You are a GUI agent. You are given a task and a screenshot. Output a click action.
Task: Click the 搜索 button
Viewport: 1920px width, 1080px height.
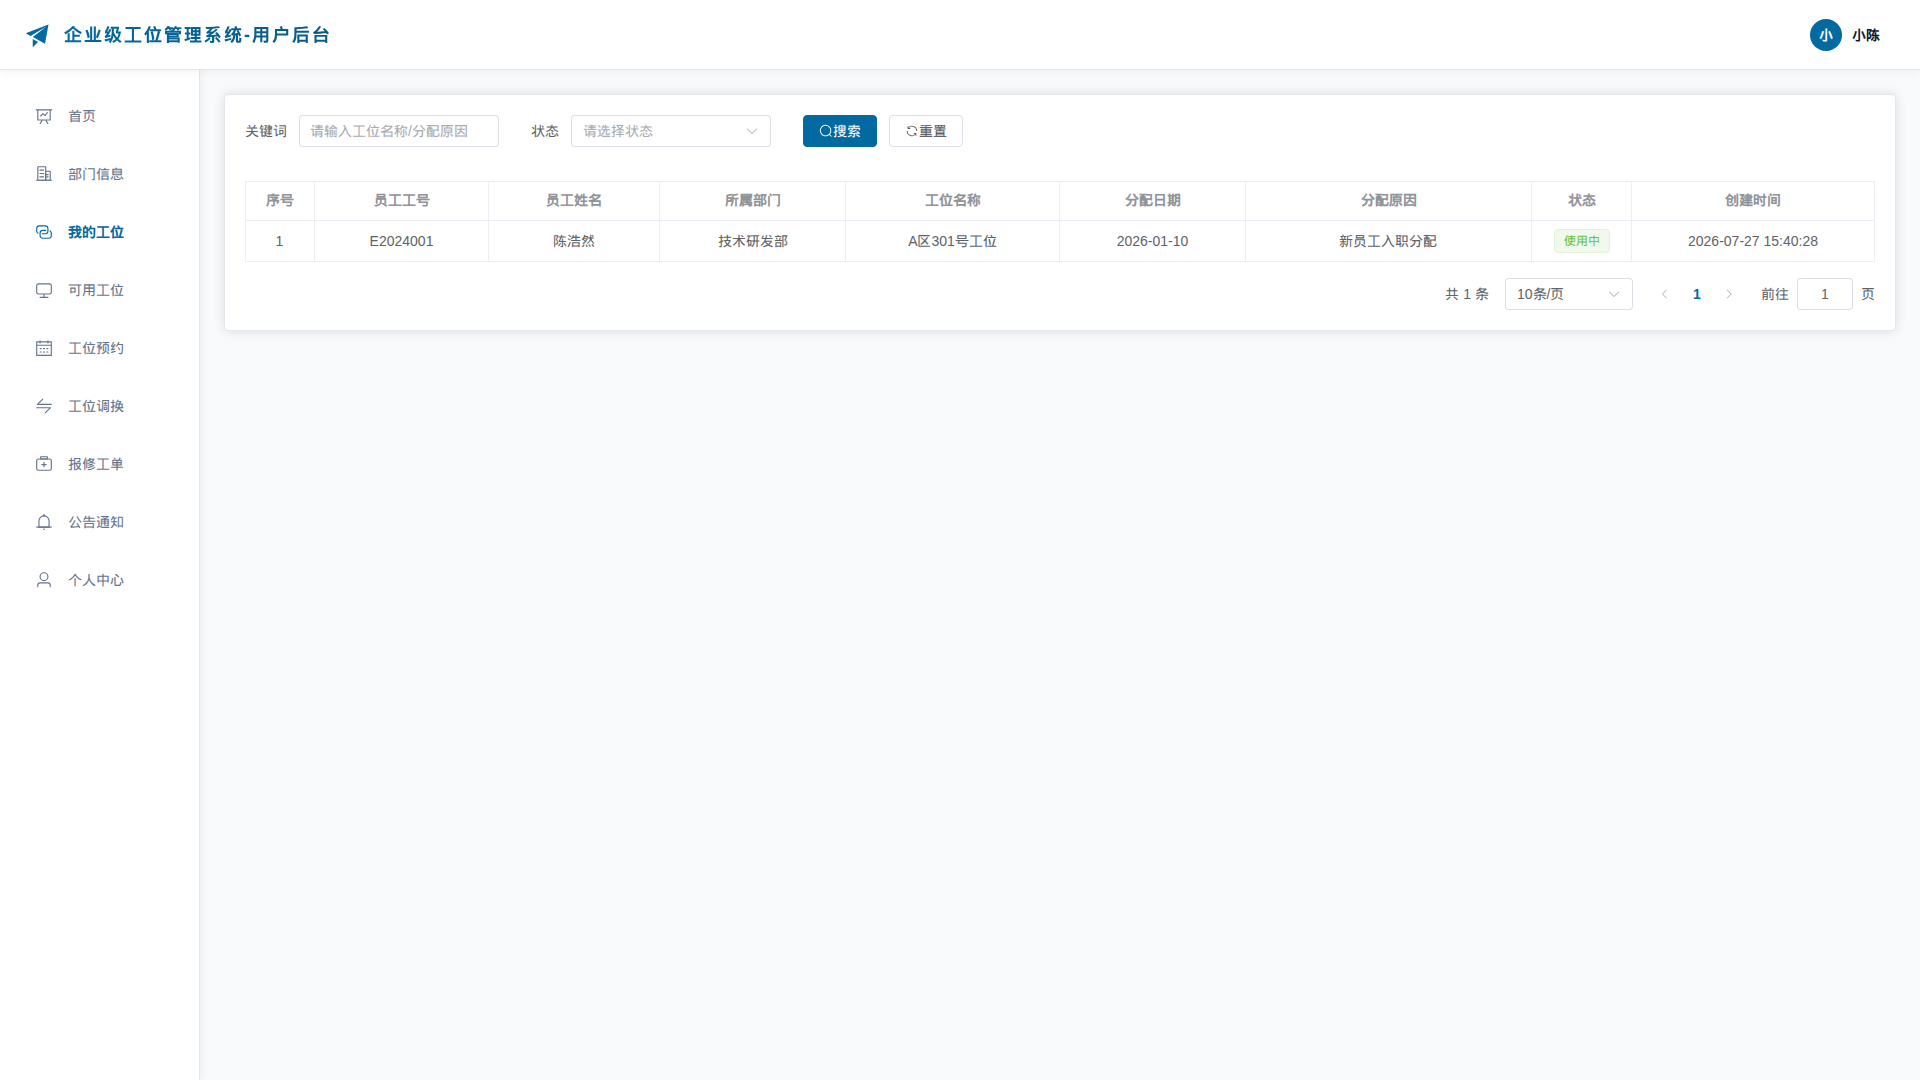click(x=839, y=131)
